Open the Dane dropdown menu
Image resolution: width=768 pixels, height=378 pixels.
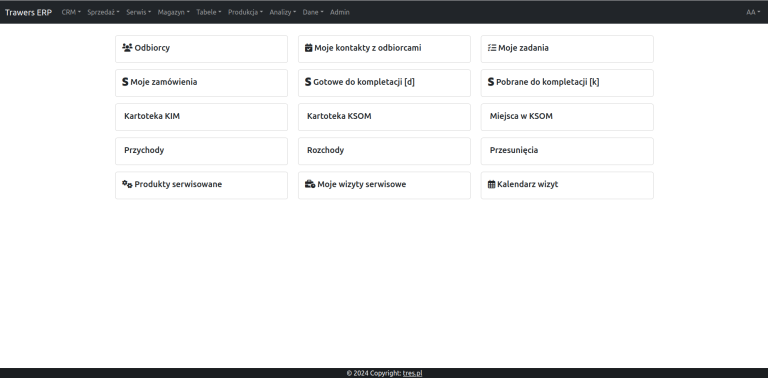(x=313, y=12)
